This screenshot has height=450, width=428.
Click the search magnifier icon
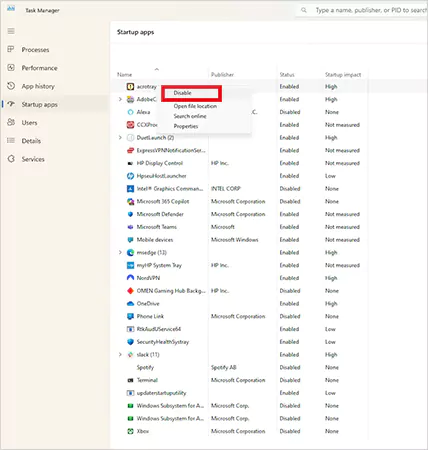304,10
